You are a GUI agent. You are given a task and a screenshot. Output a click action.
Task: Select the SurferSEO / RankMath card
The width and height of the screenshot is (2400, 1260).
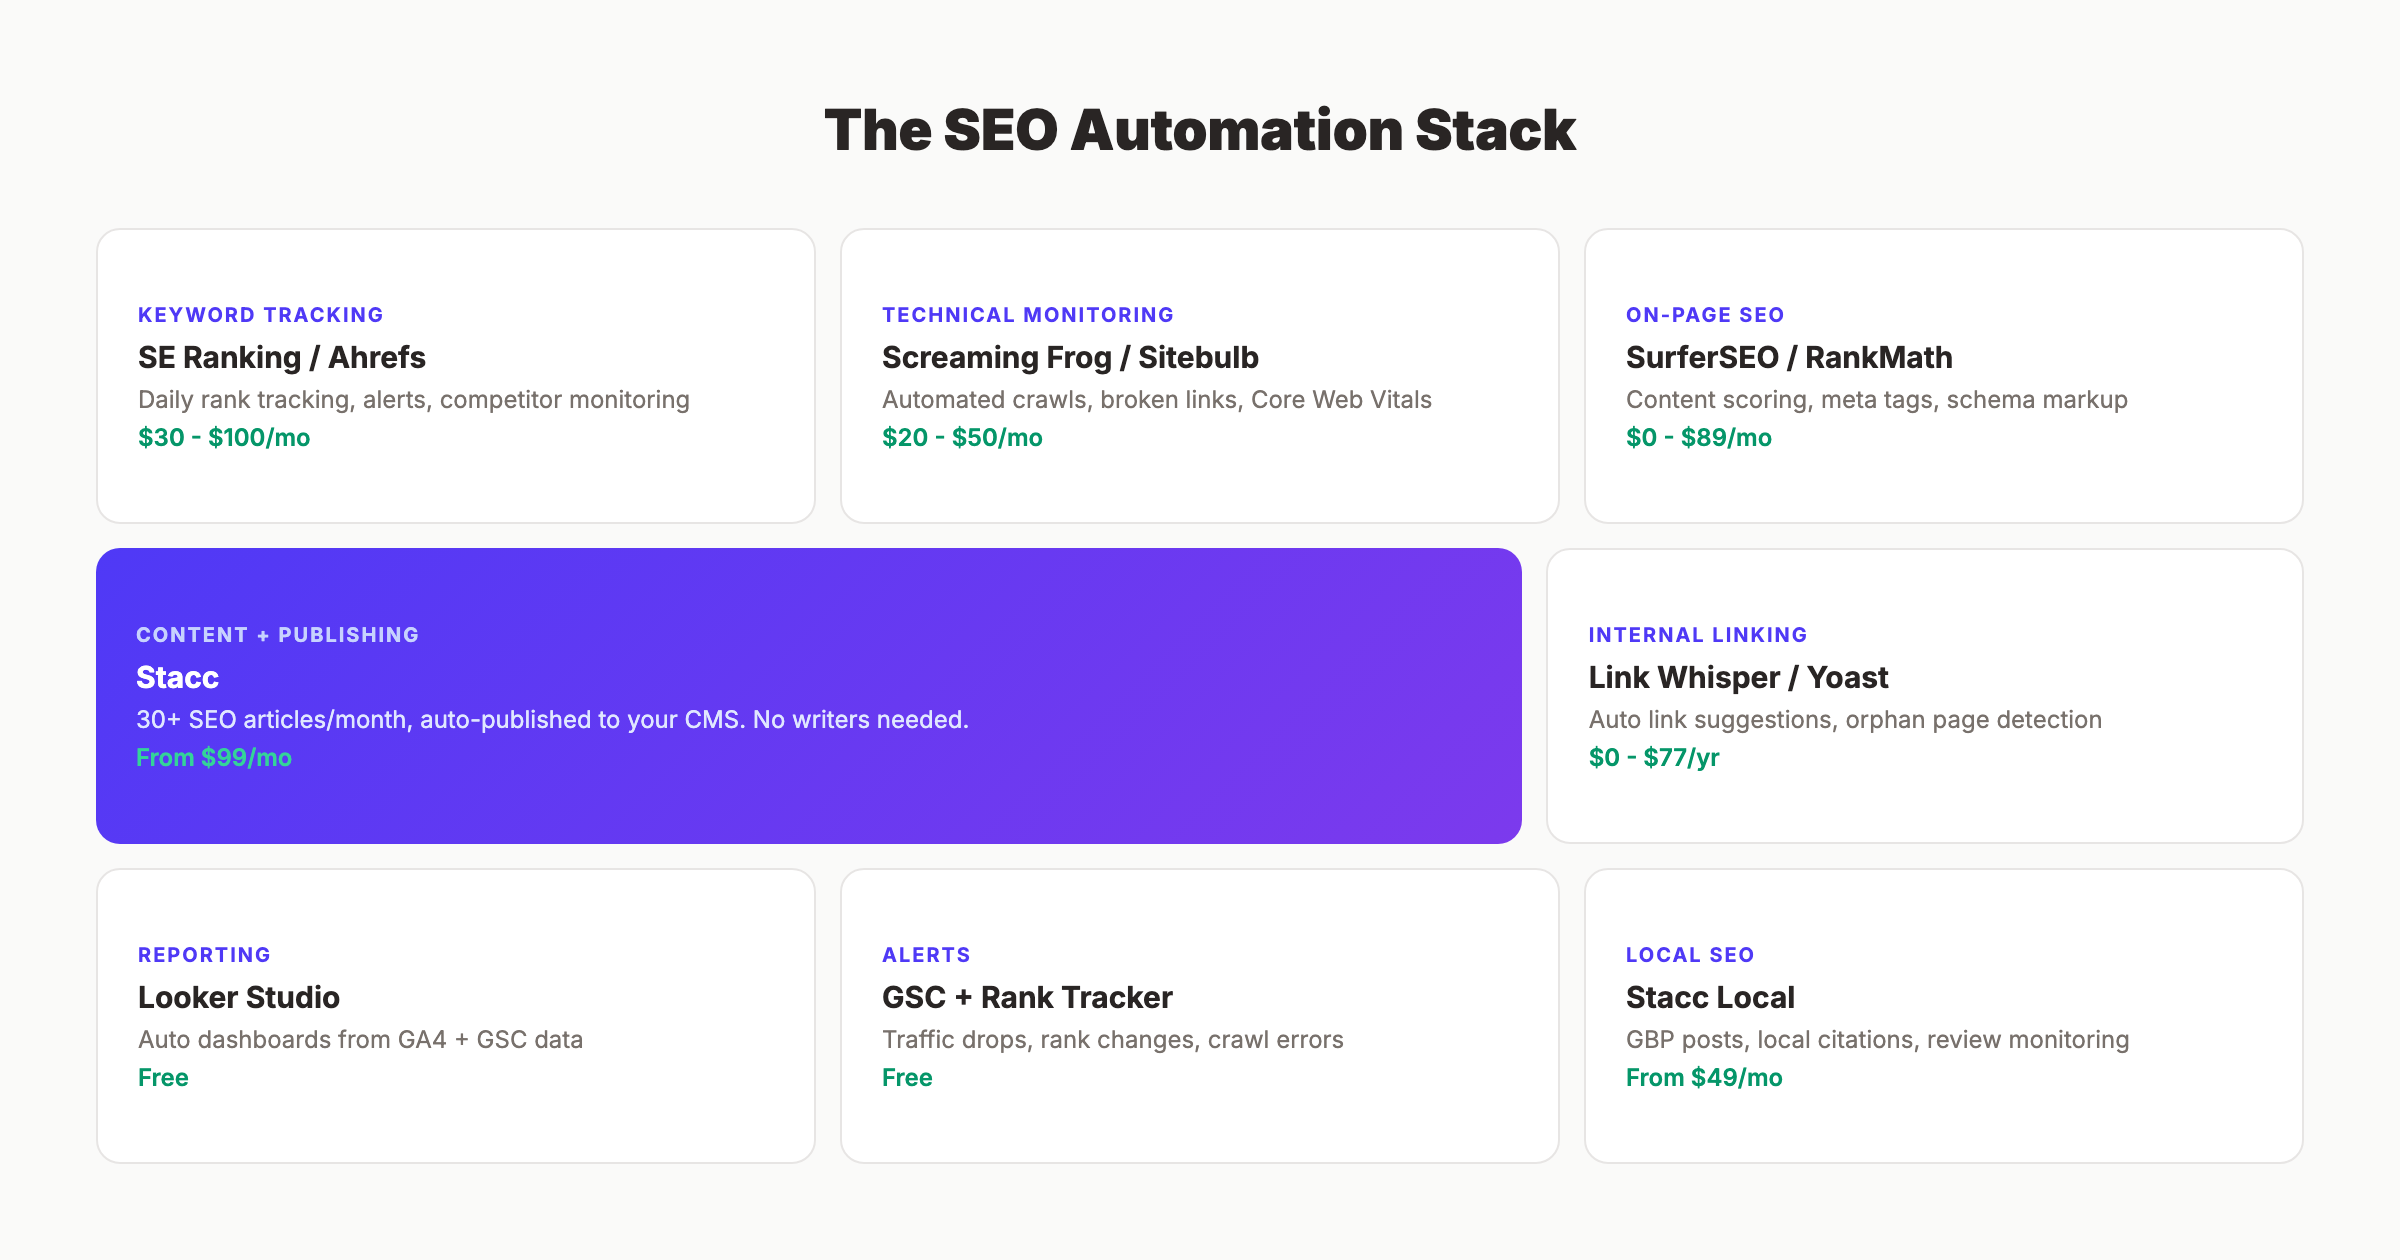coord(1944,376)
